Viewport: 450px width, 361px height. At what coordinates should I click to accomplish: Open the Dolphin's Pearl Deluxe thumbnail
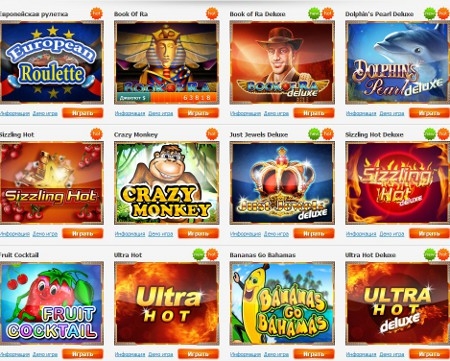(398, 62)
